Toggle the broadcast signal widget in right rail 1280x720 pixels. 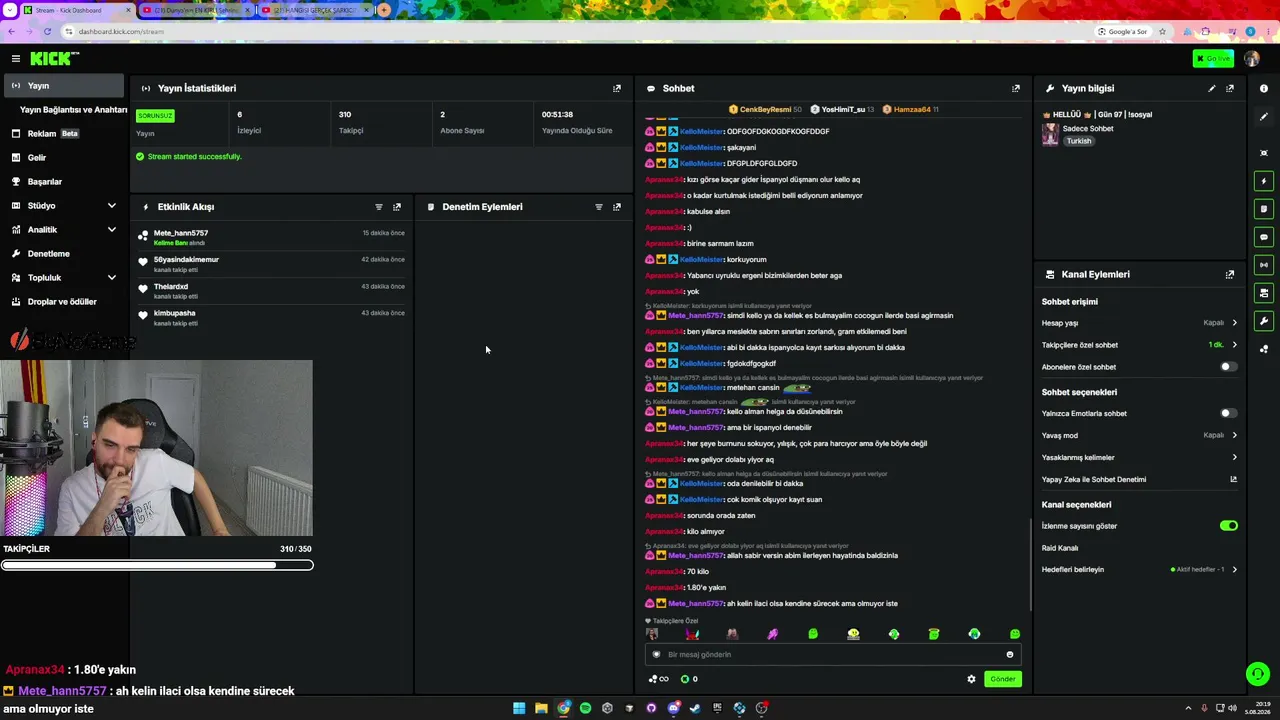(x=1264, y=265)
